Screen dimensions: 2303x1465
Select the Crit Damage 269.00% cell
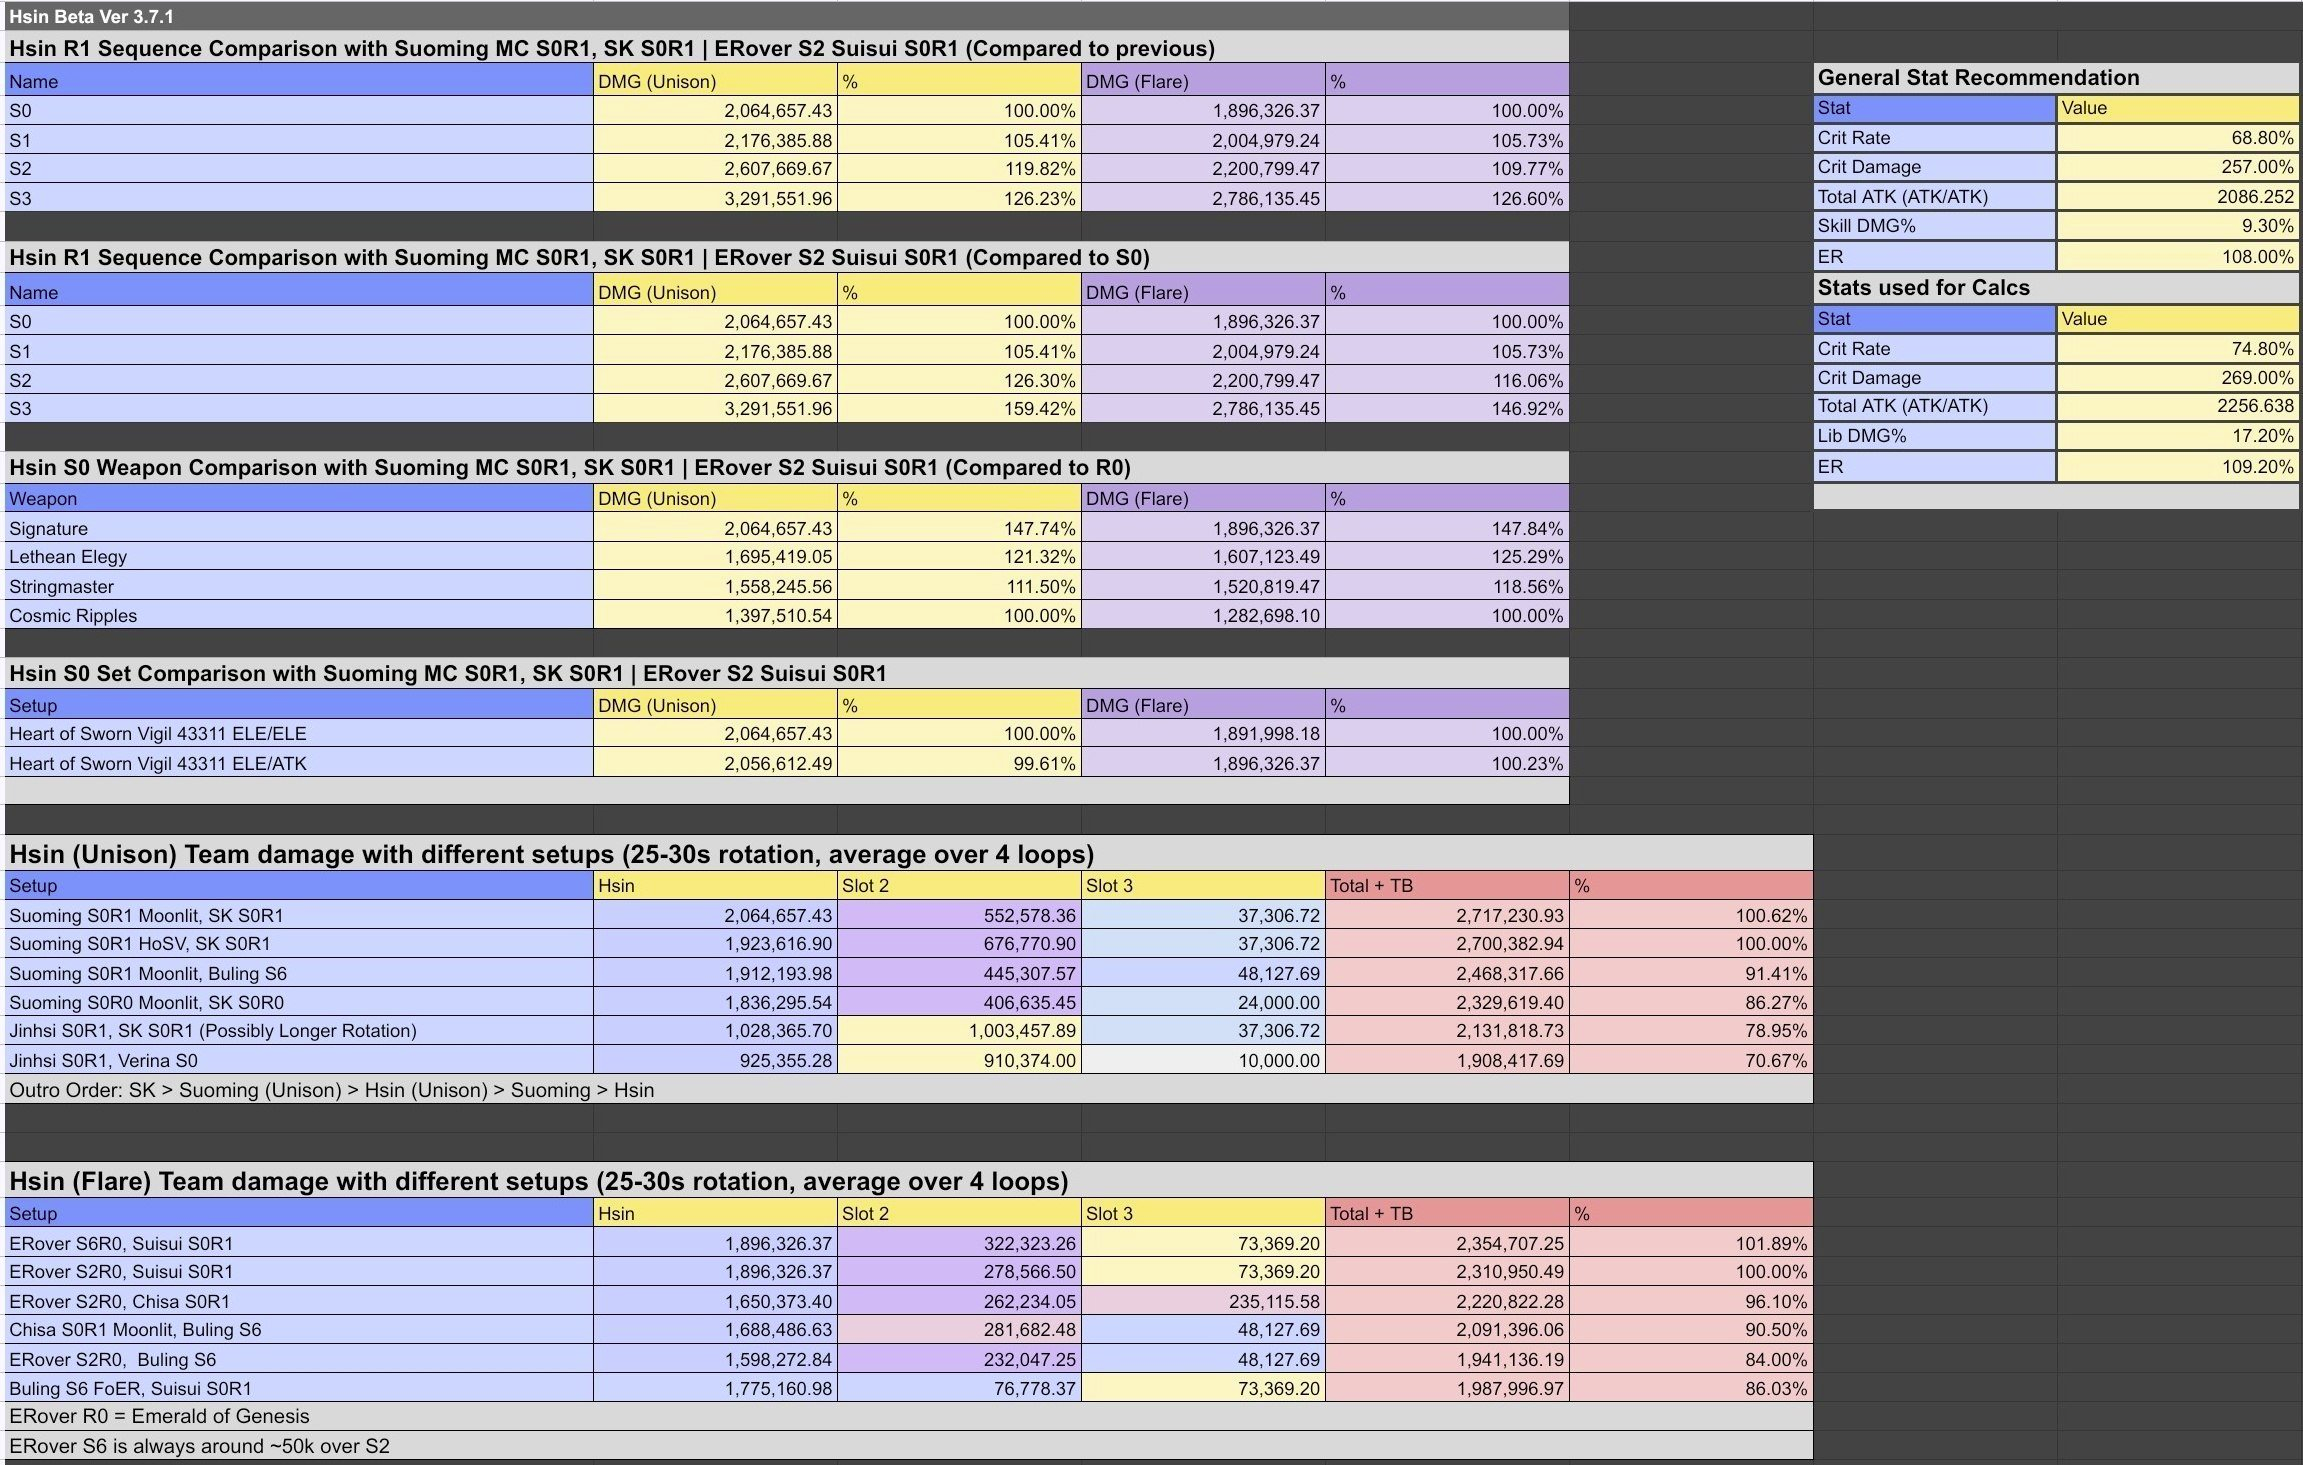tap(2178, 378)
